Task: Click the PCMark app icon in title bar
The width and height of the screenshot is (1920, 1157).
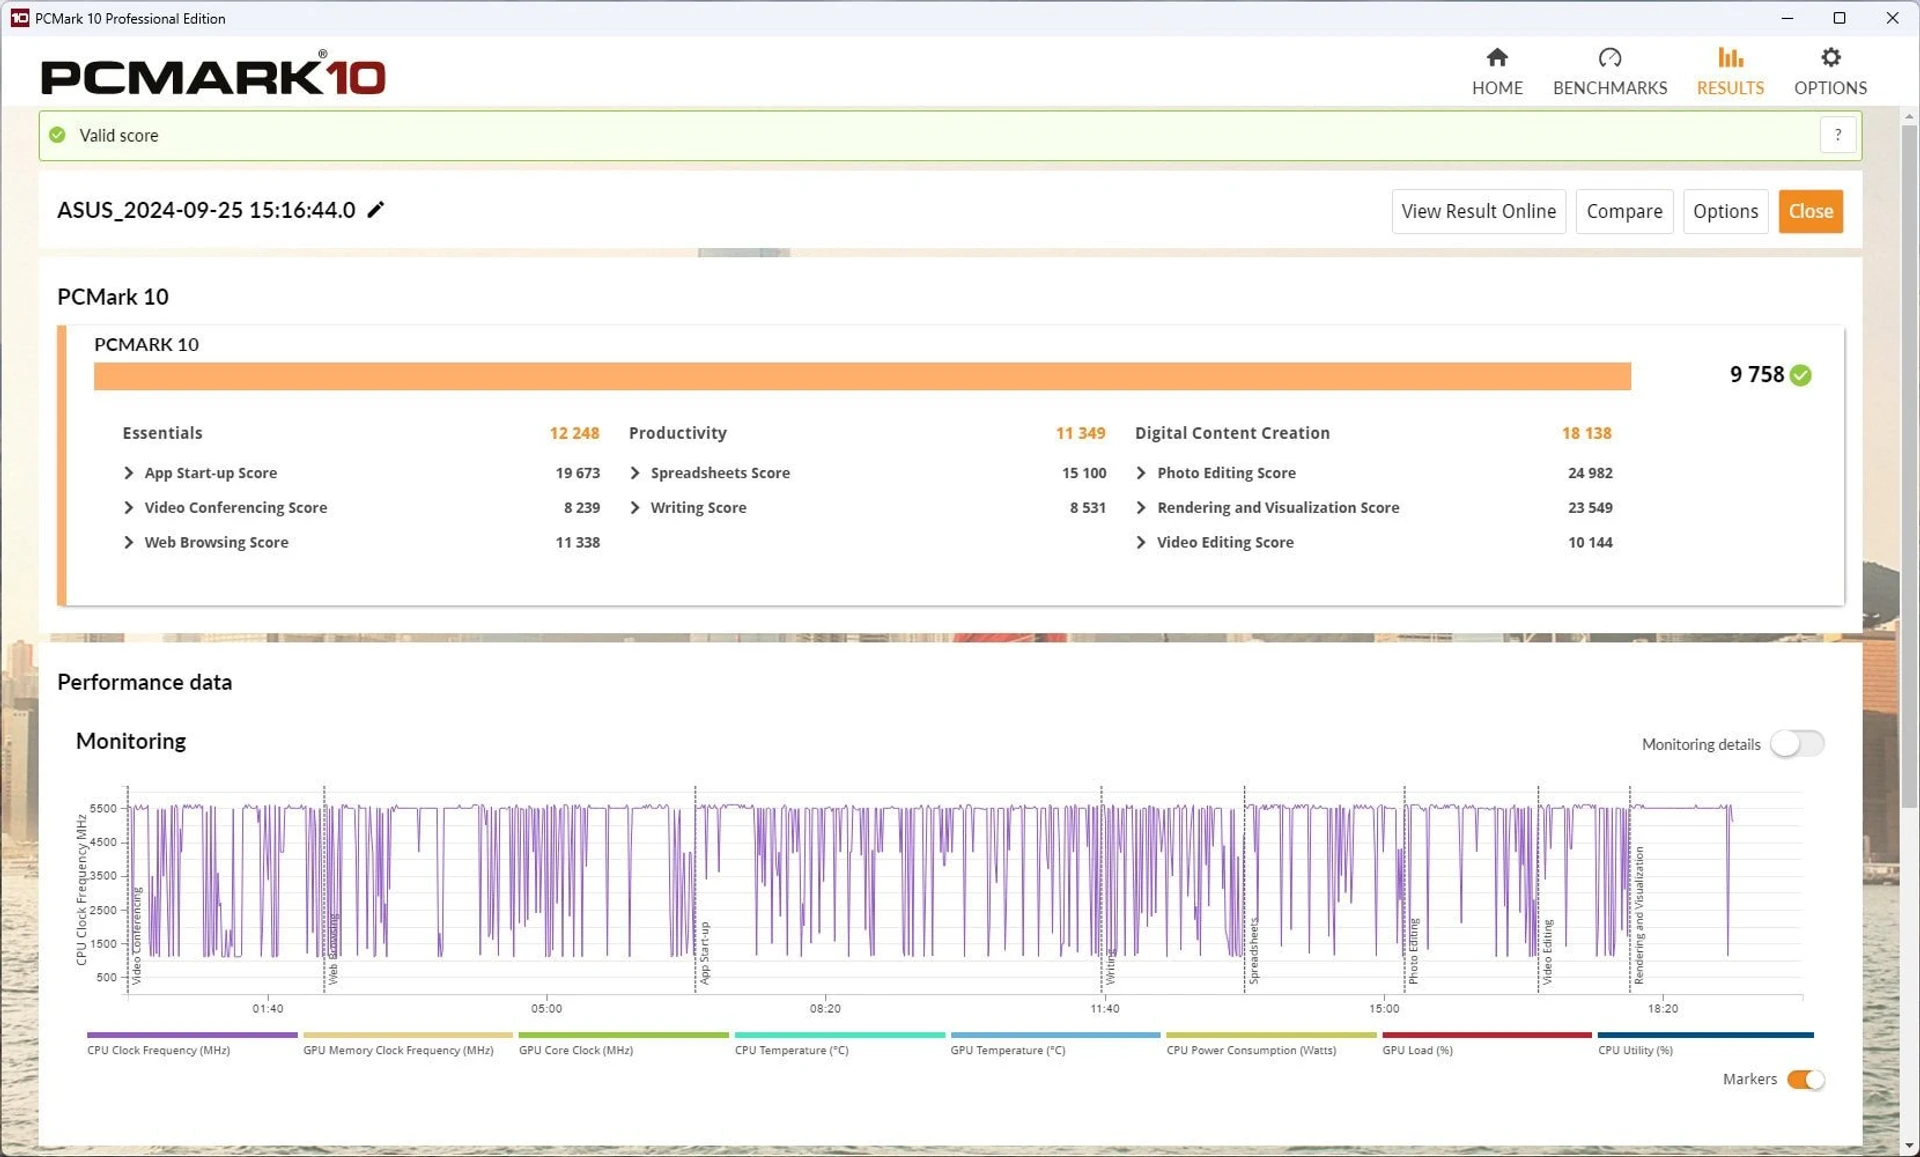Action: (x=19, y=18)
